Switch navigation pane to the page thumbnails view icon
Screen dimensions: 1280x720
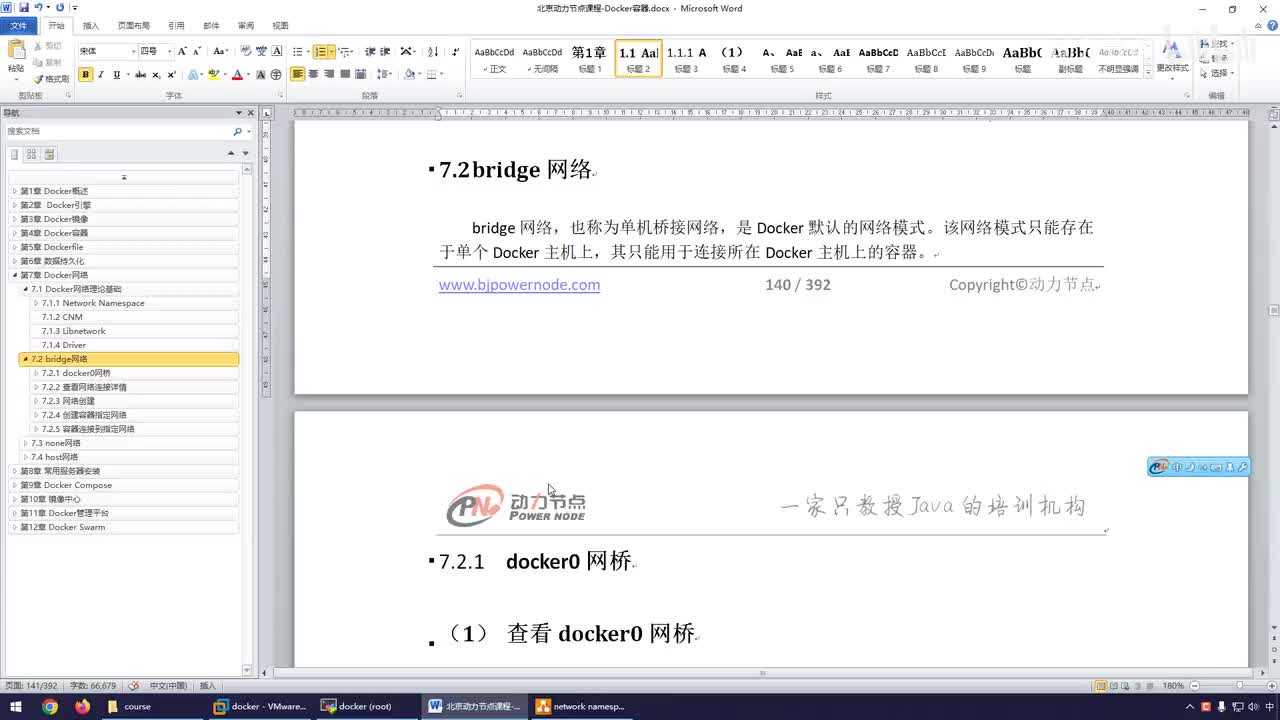[32, 154]
